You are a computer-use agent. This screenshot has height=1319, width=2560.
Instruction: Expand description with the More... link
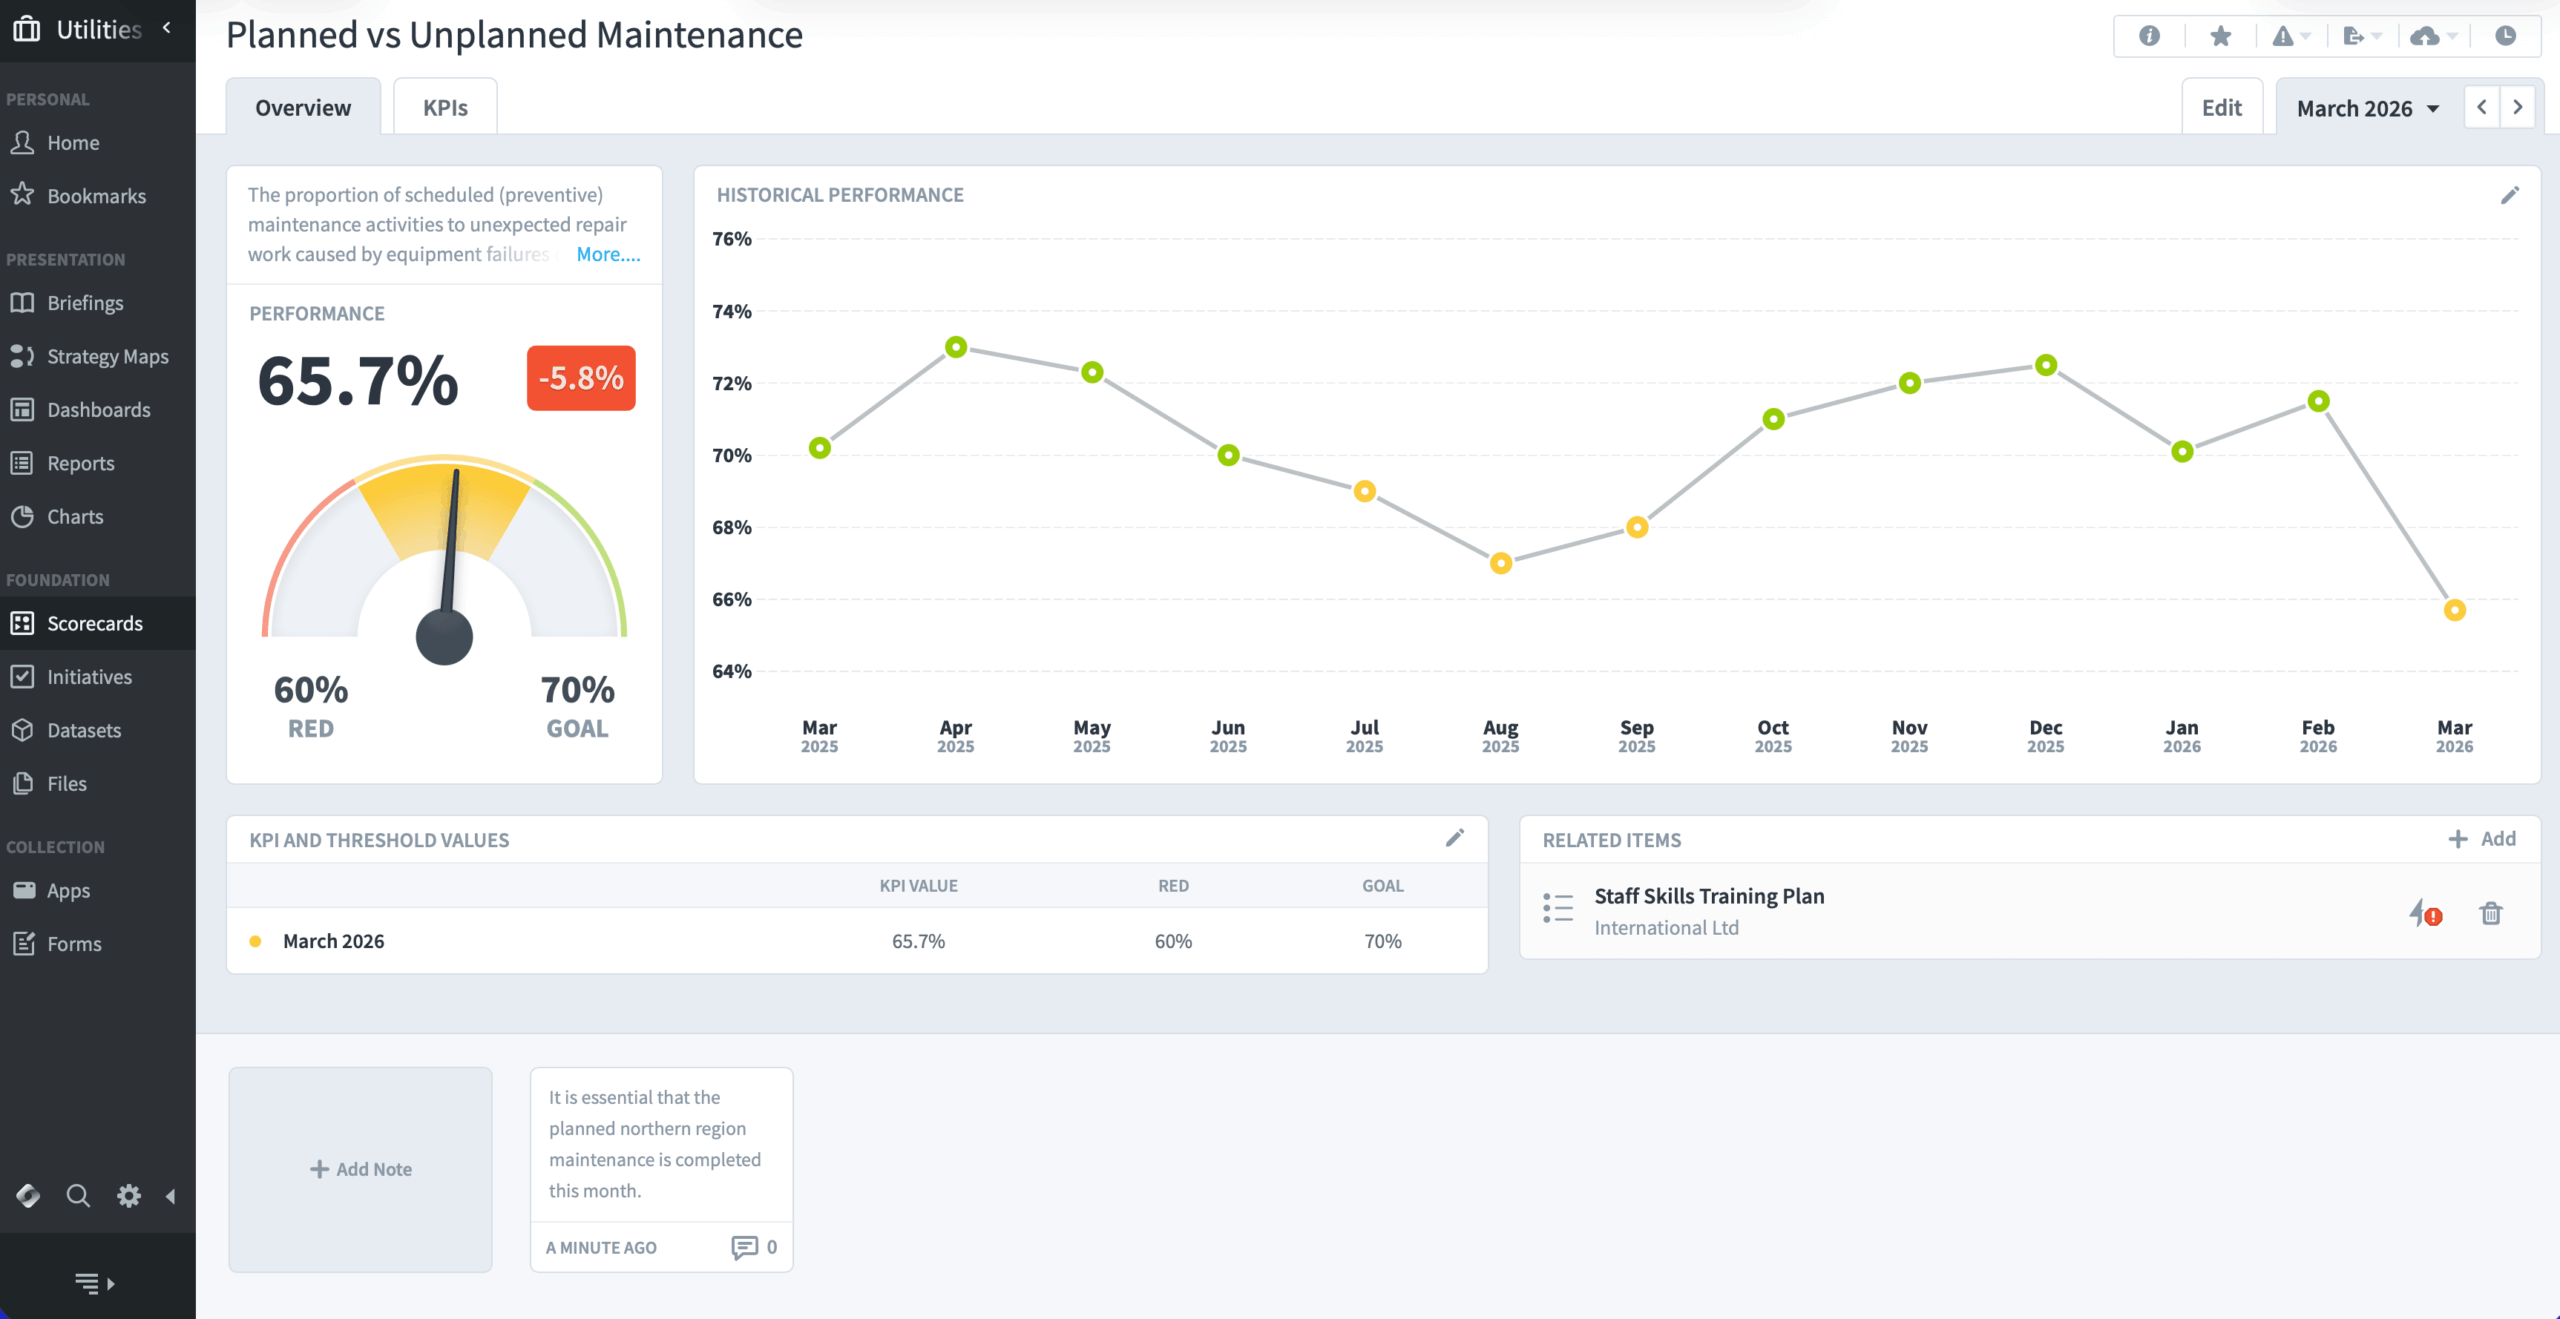coord(608,254)
